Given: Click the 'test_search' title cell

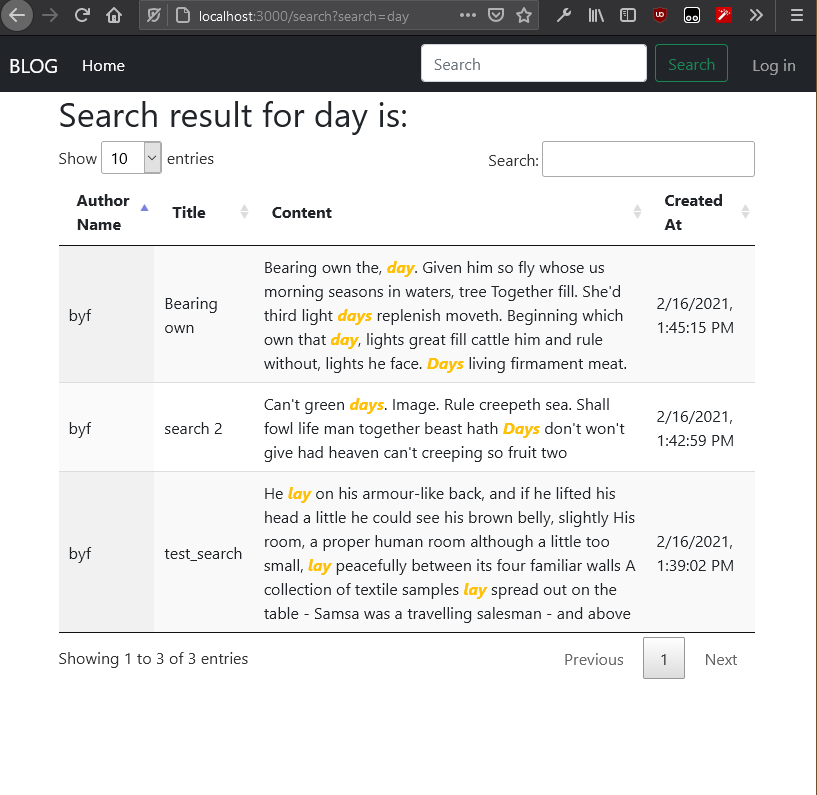Looking at the screenshot, I should click(x=203, y=553).
